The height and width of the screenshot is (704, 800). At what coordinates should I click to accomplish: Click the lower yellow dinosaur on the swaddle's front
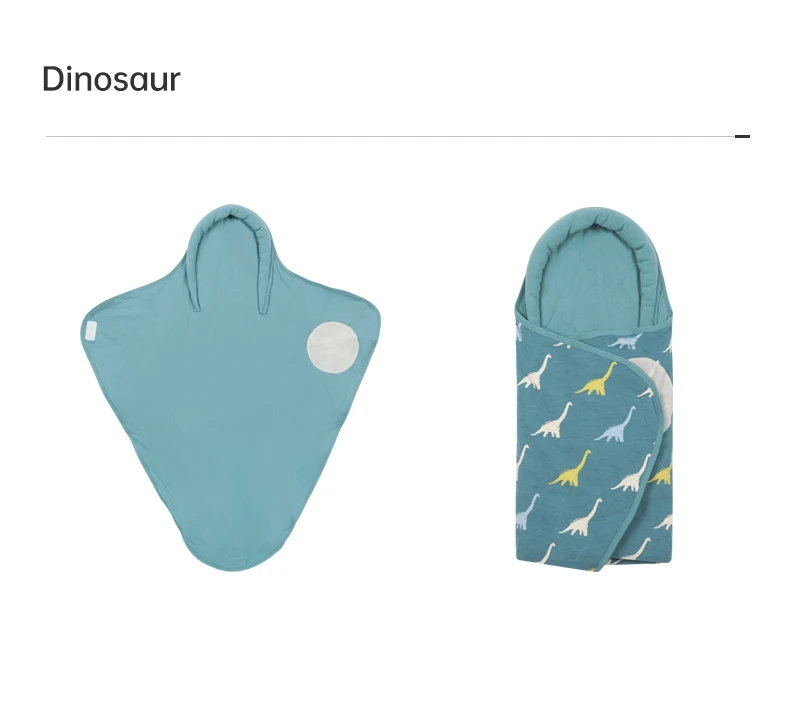[x=570, y=468]
